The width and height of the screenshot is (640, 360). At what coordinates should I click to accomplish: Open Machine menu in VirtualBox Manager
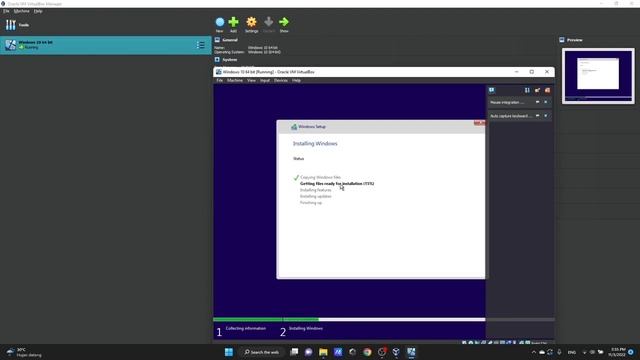click(22, 11)
